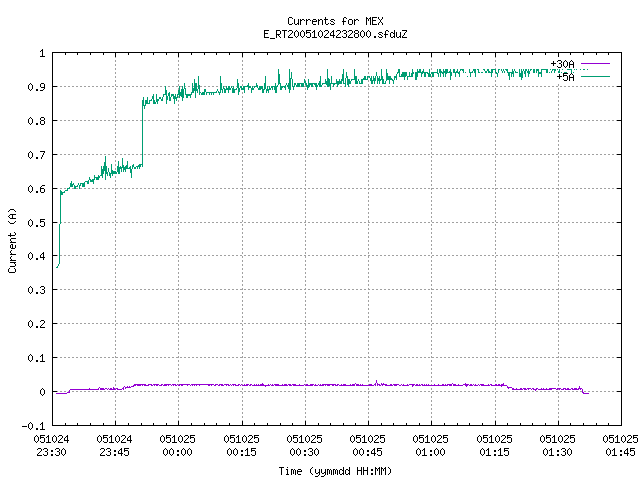Click the x-axis label 051025 01:00
640x480 pixels.
[431, 446]
